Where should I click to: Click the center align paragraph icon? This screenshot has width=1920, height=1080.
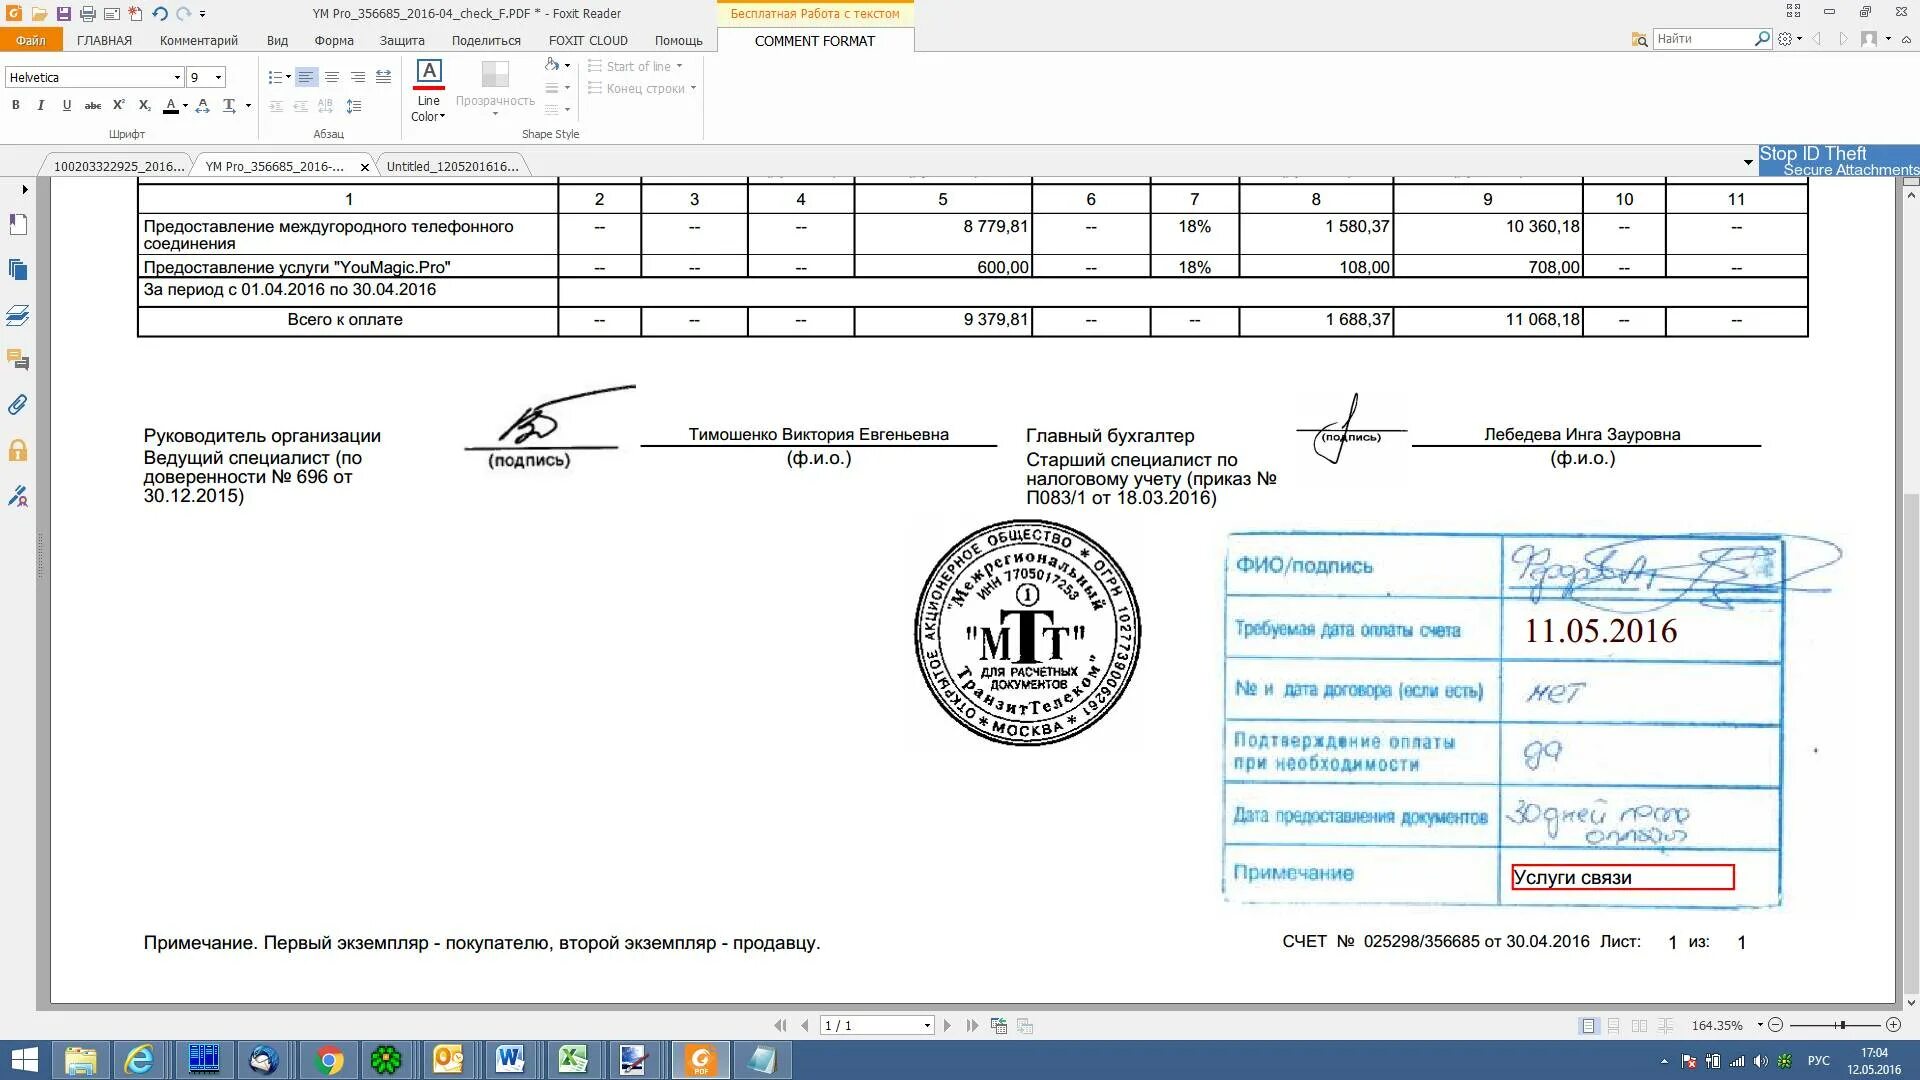pos(332,77)
